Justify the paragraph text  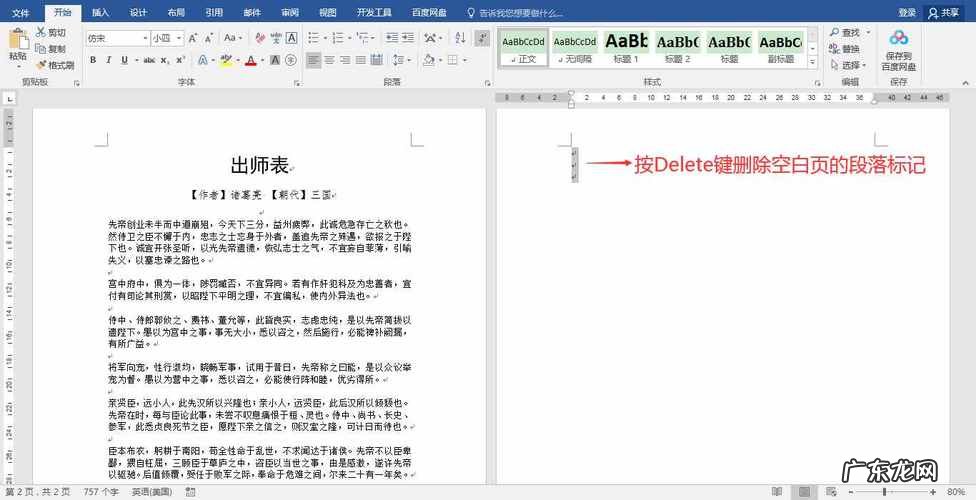coord(360,60)
